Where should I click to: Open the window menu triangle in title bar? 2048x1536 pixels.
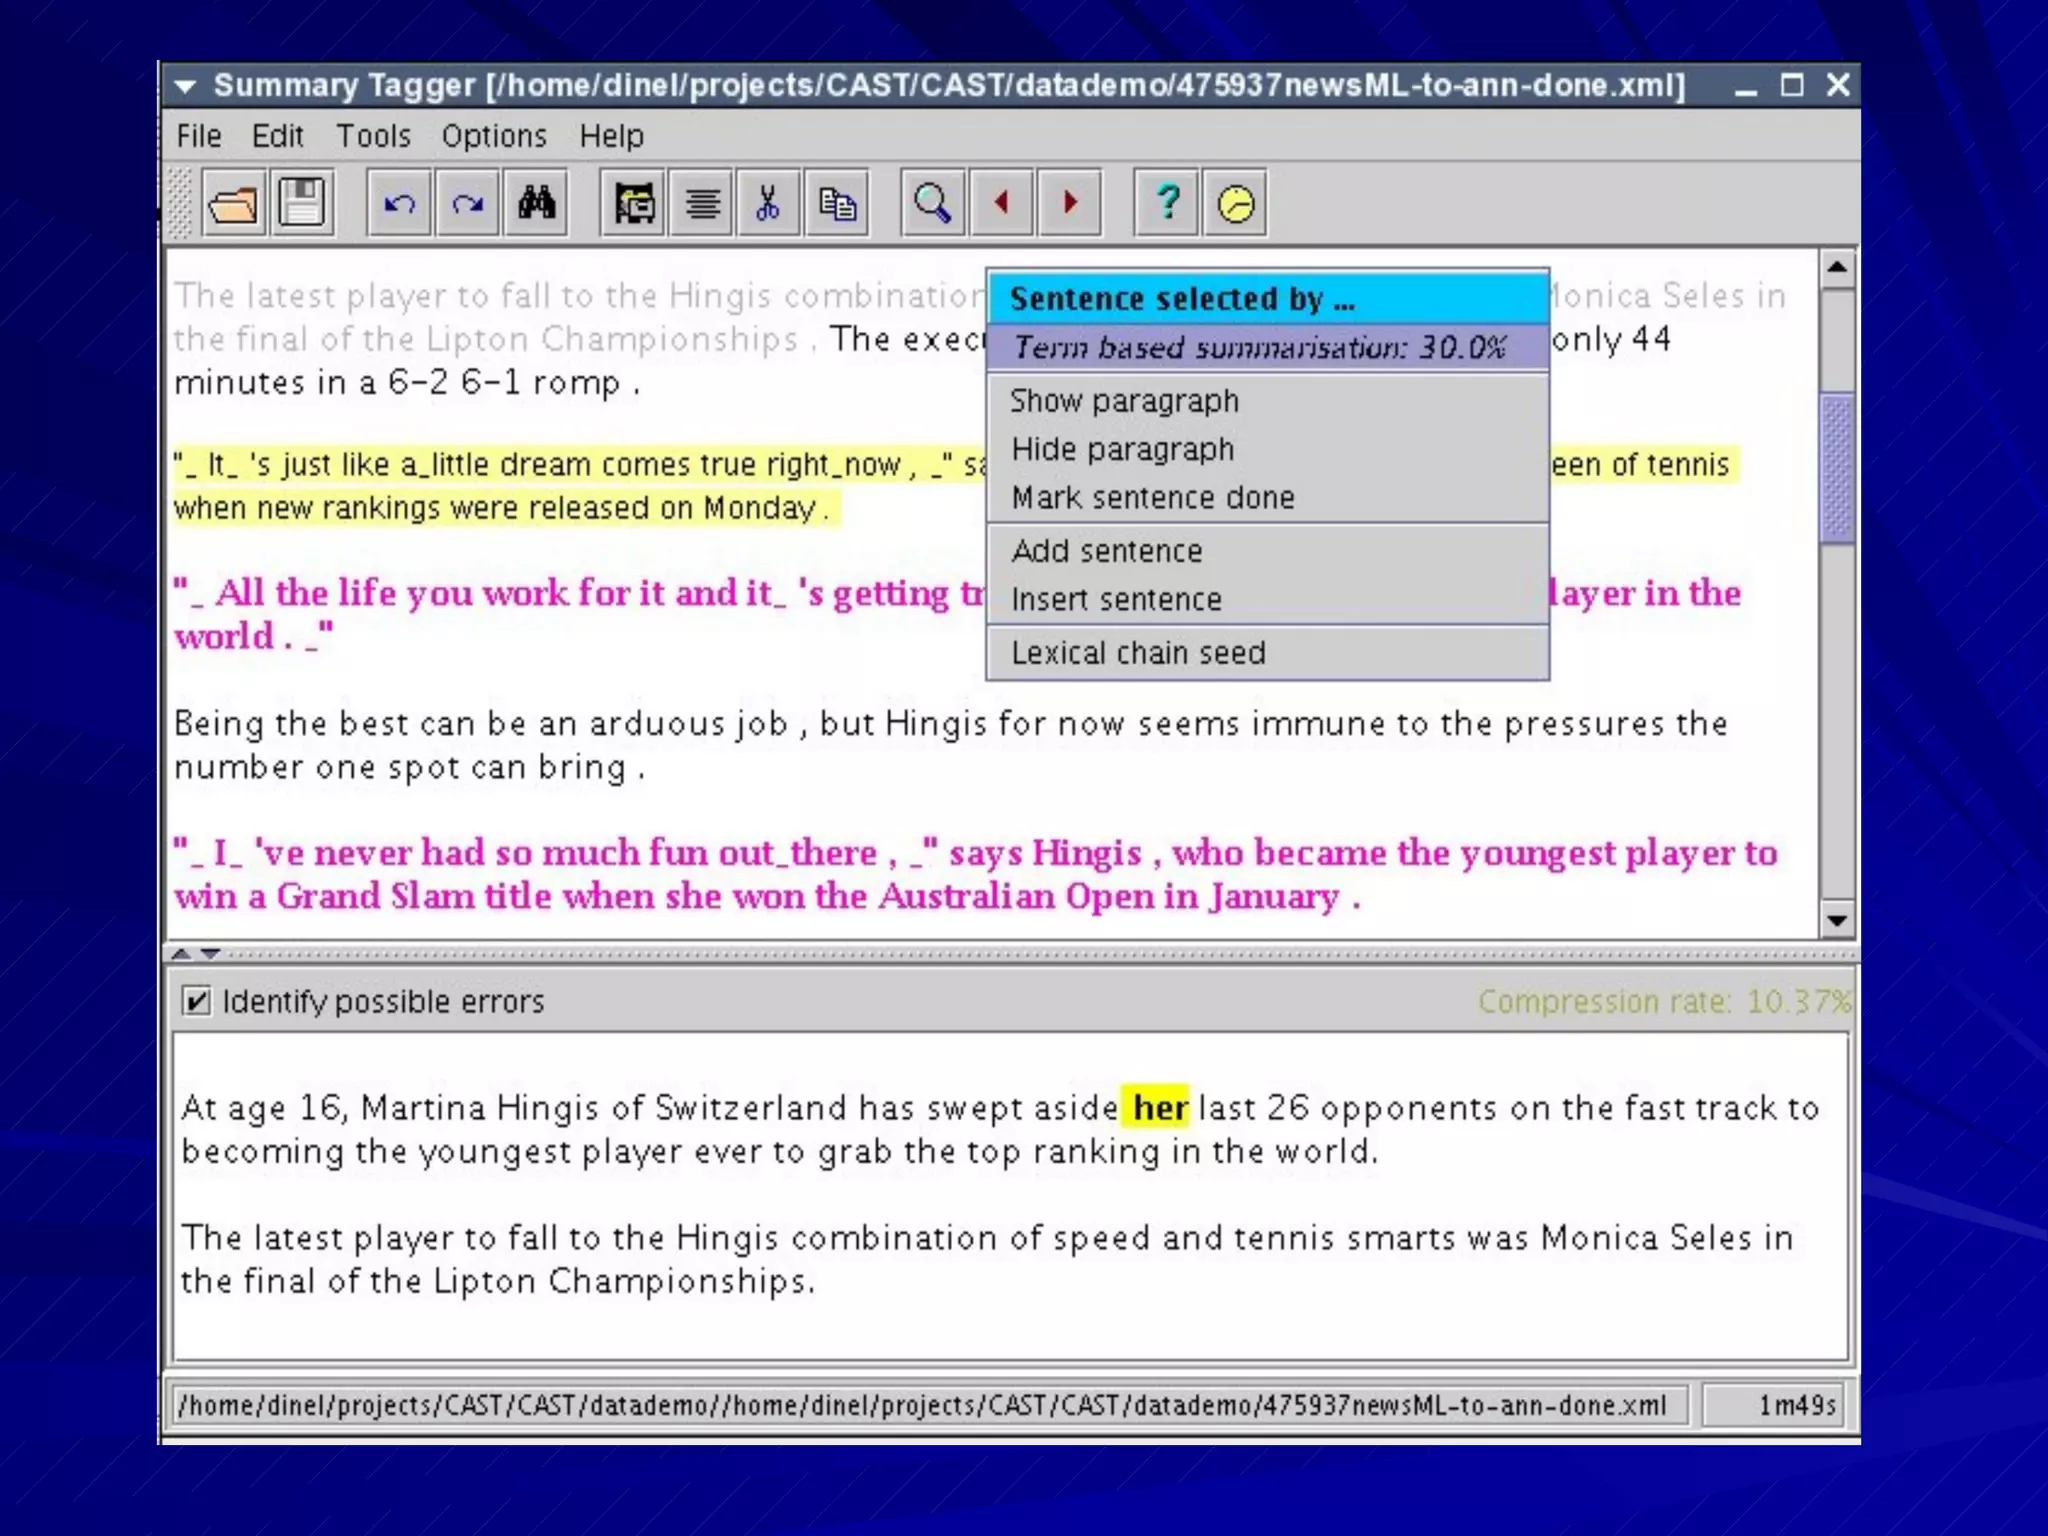coord(185,87)
